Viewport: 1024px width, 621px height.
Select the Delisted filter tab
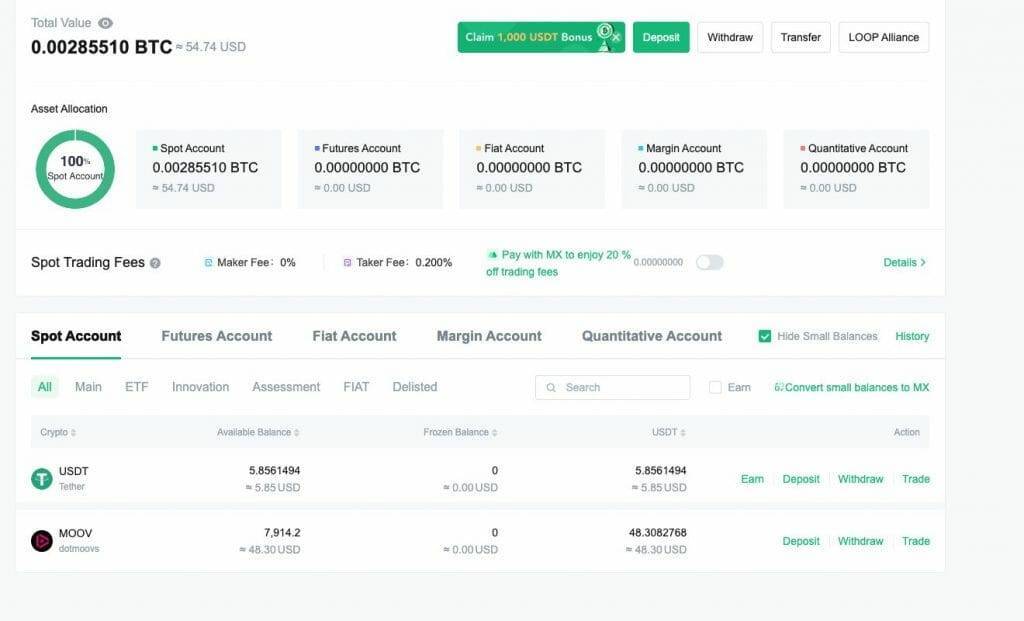point(415,387)
